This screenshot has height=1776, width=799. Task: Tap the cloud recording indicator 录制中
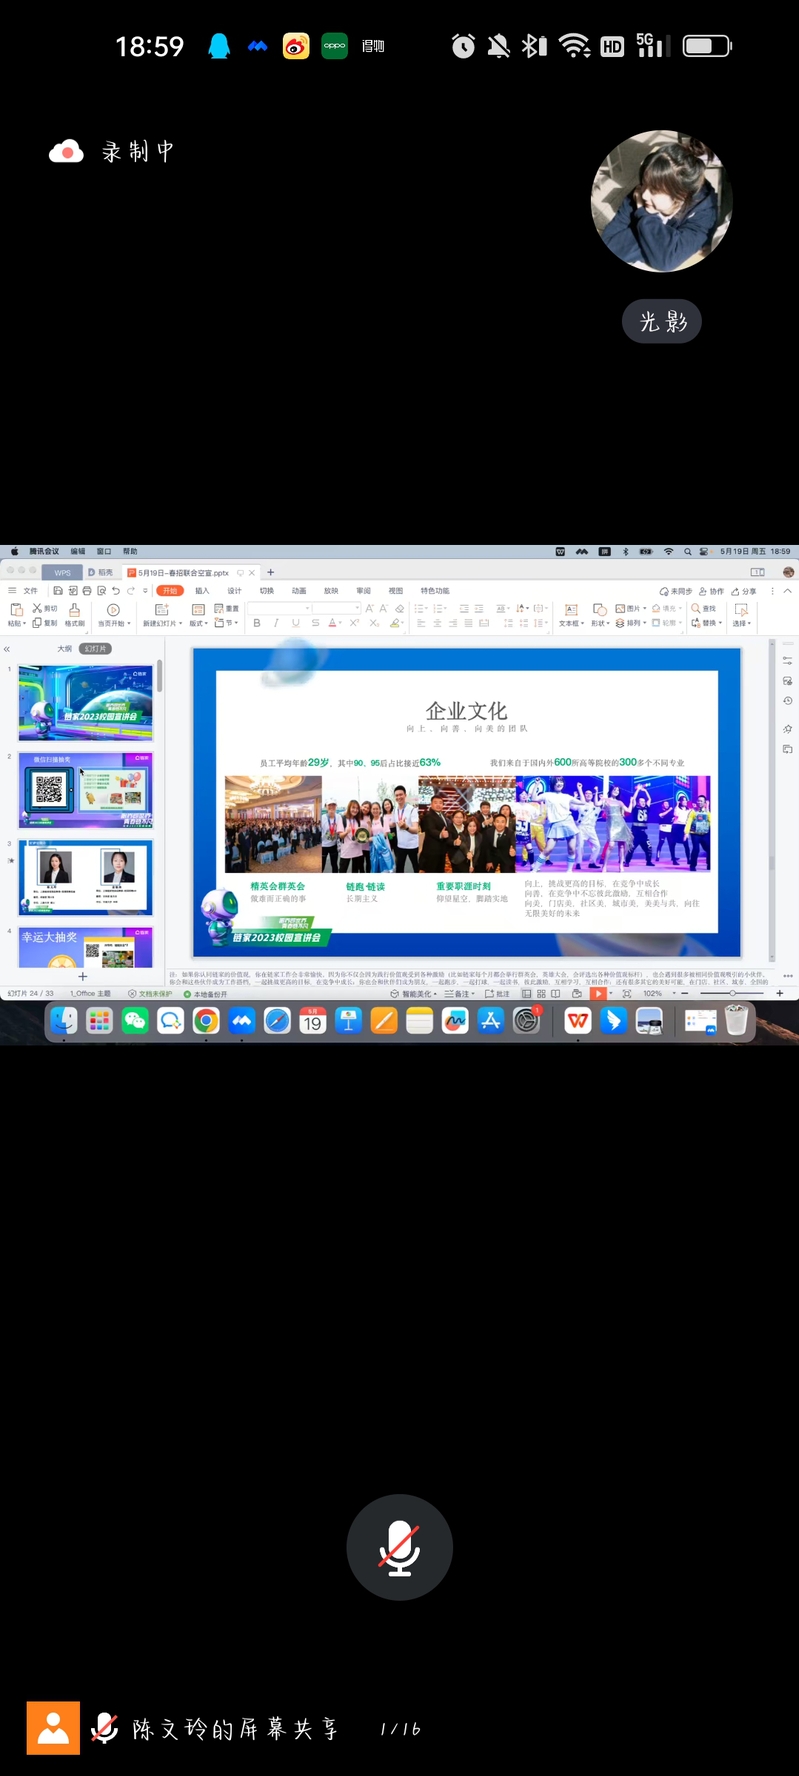coord(112,152)
